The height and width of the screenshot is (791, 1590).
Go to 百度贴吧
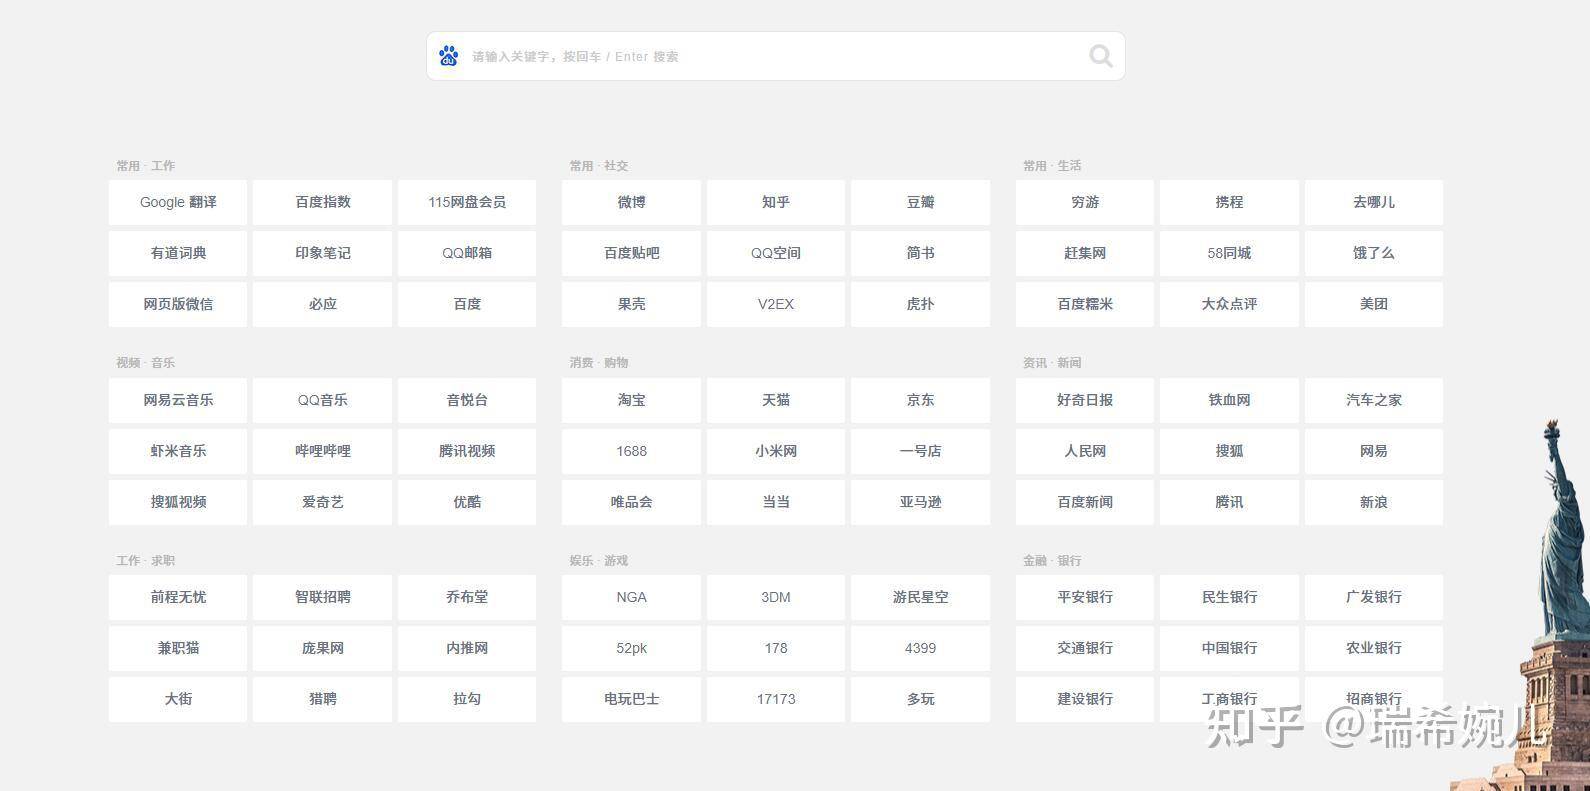631,253
